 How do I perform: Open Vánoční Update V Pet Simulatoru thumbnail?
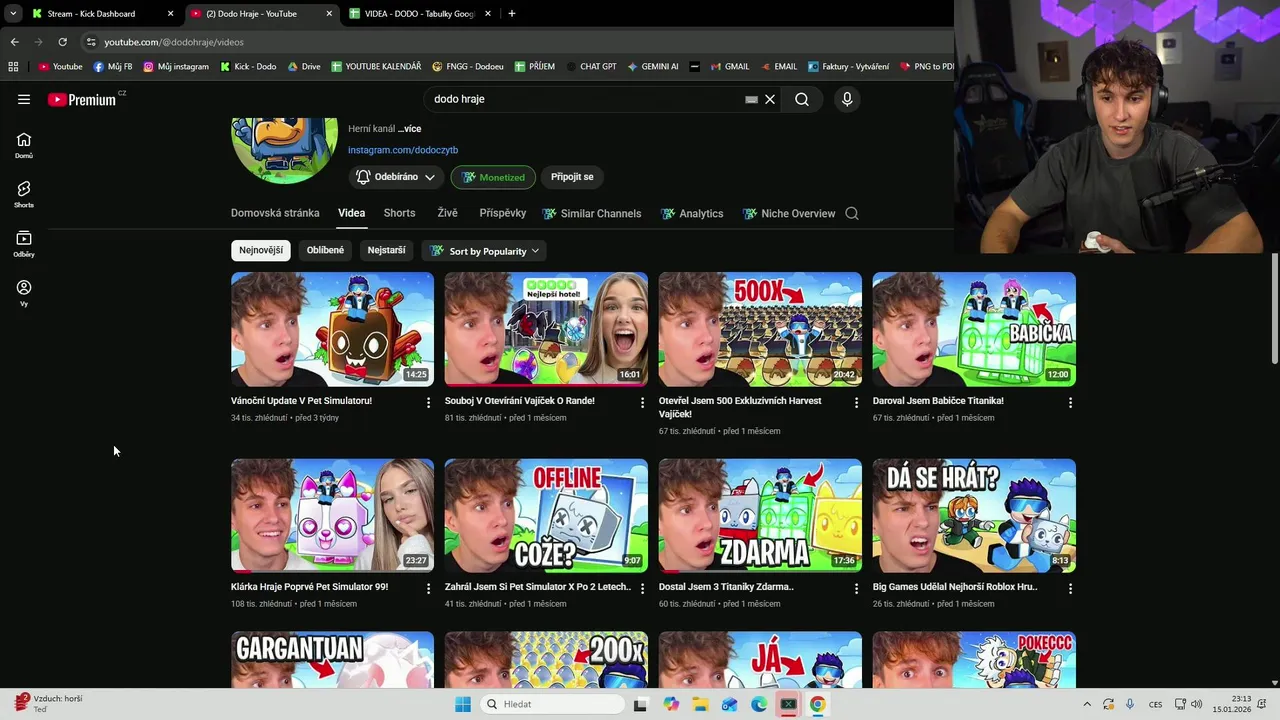332,329
